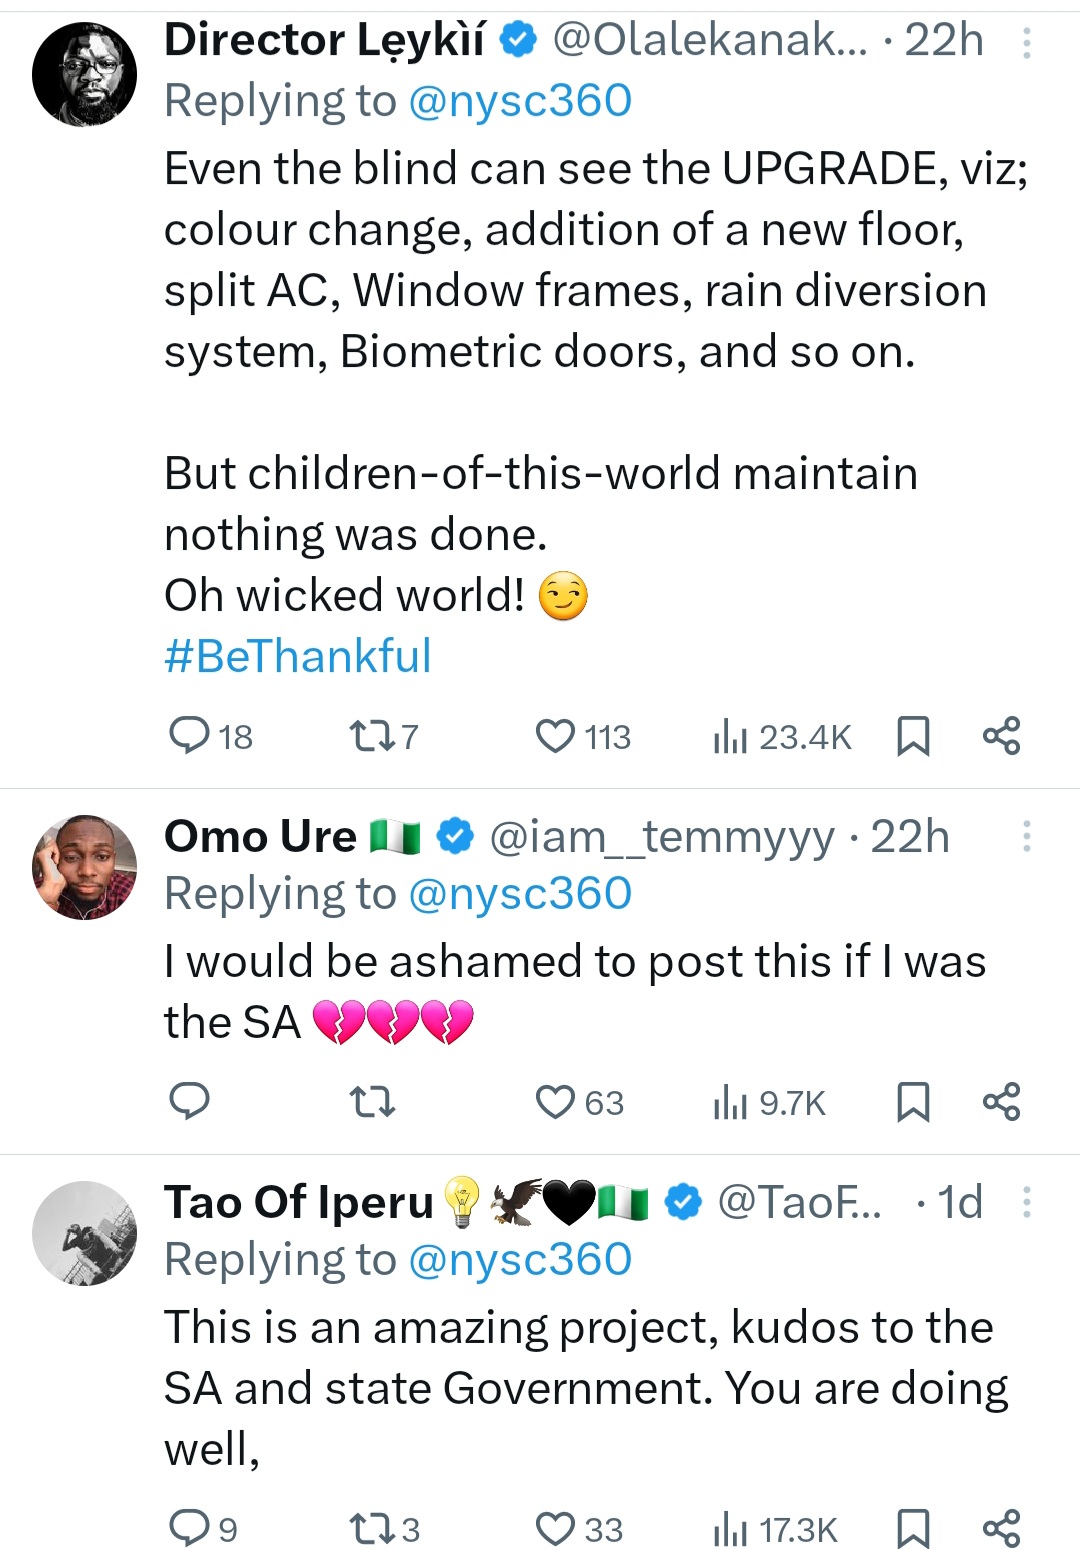1080x1549 pixels.
Task: Share Omo Ure's tweet
Action: [1001, 1102]
